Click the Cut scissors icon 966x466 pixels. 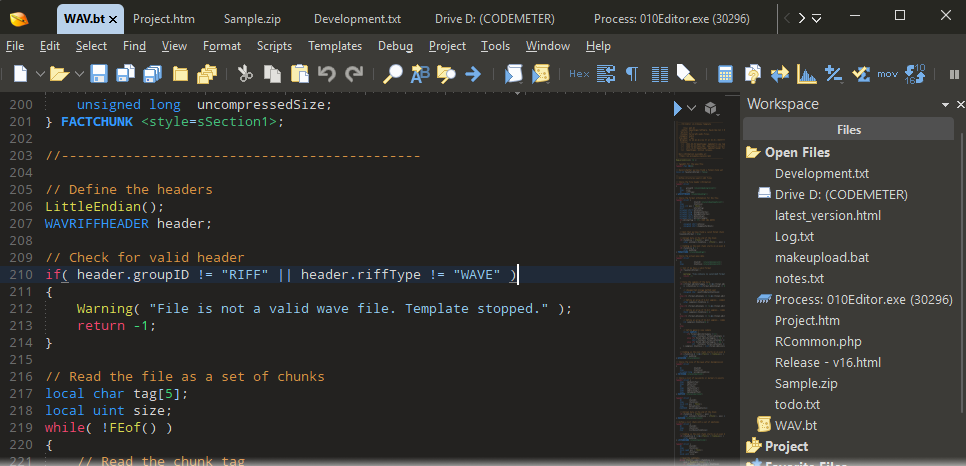244,73
